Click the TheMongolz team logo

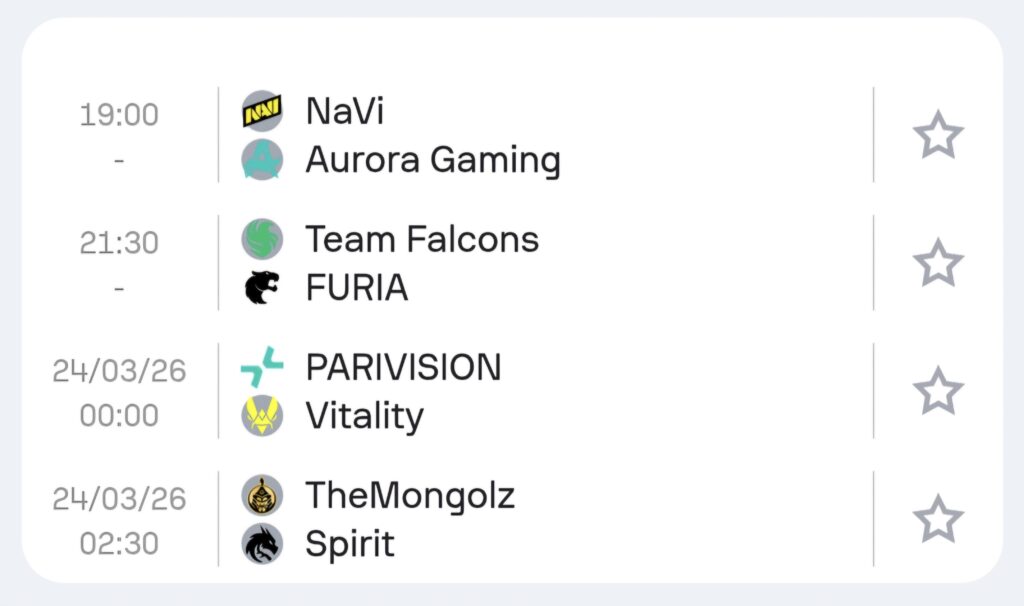pos(262,495)
